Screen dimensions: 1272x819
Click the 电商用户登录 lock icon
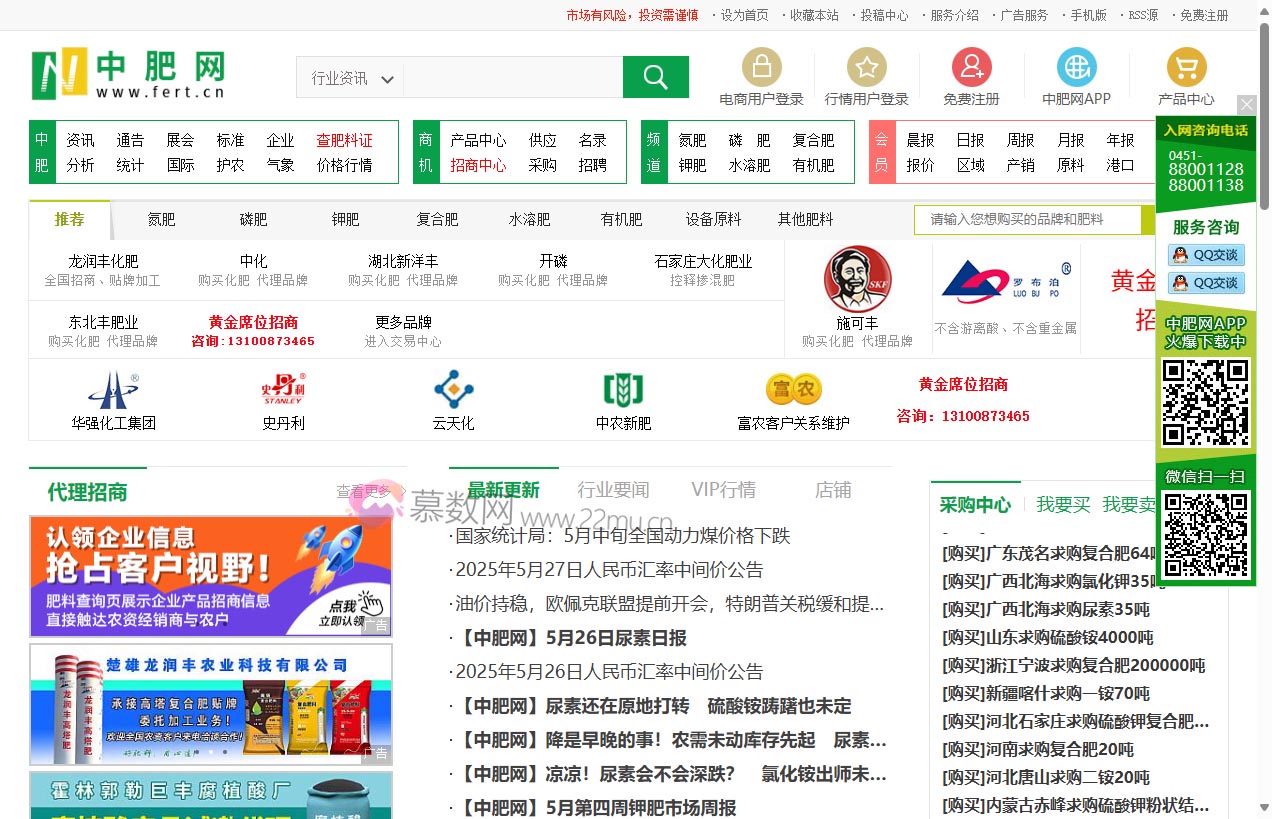coord(761,66)
